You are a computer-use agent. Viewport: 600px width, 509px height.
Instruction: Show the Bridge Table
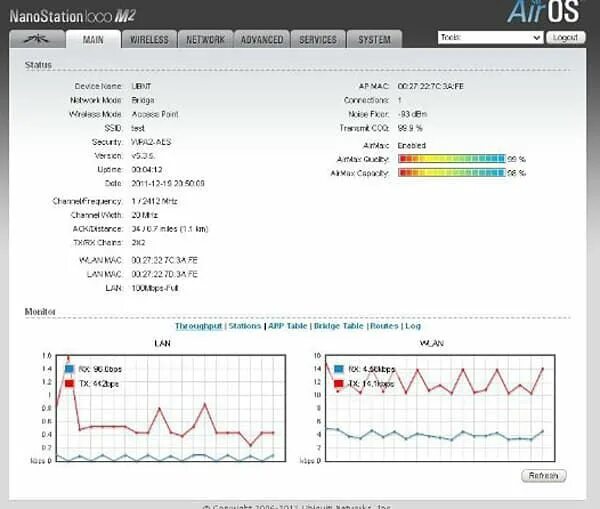click(338, 326)
